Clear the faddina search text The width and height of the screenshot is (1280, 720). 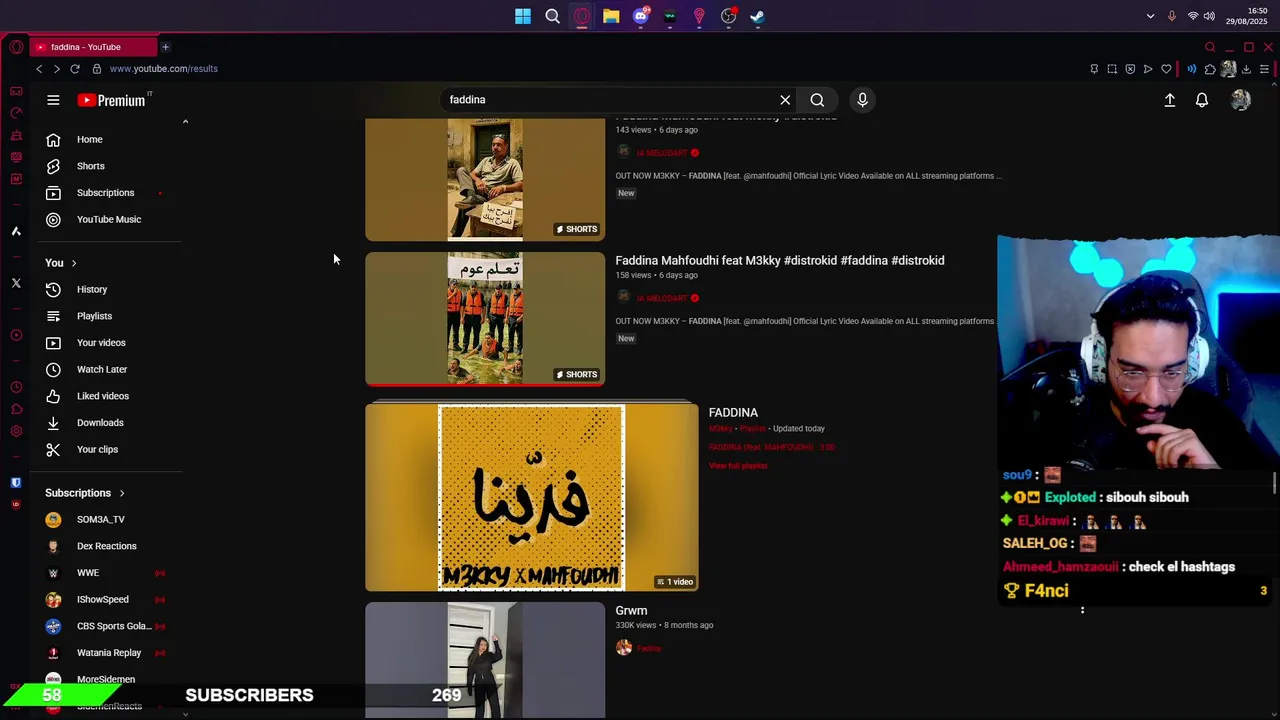785,100
